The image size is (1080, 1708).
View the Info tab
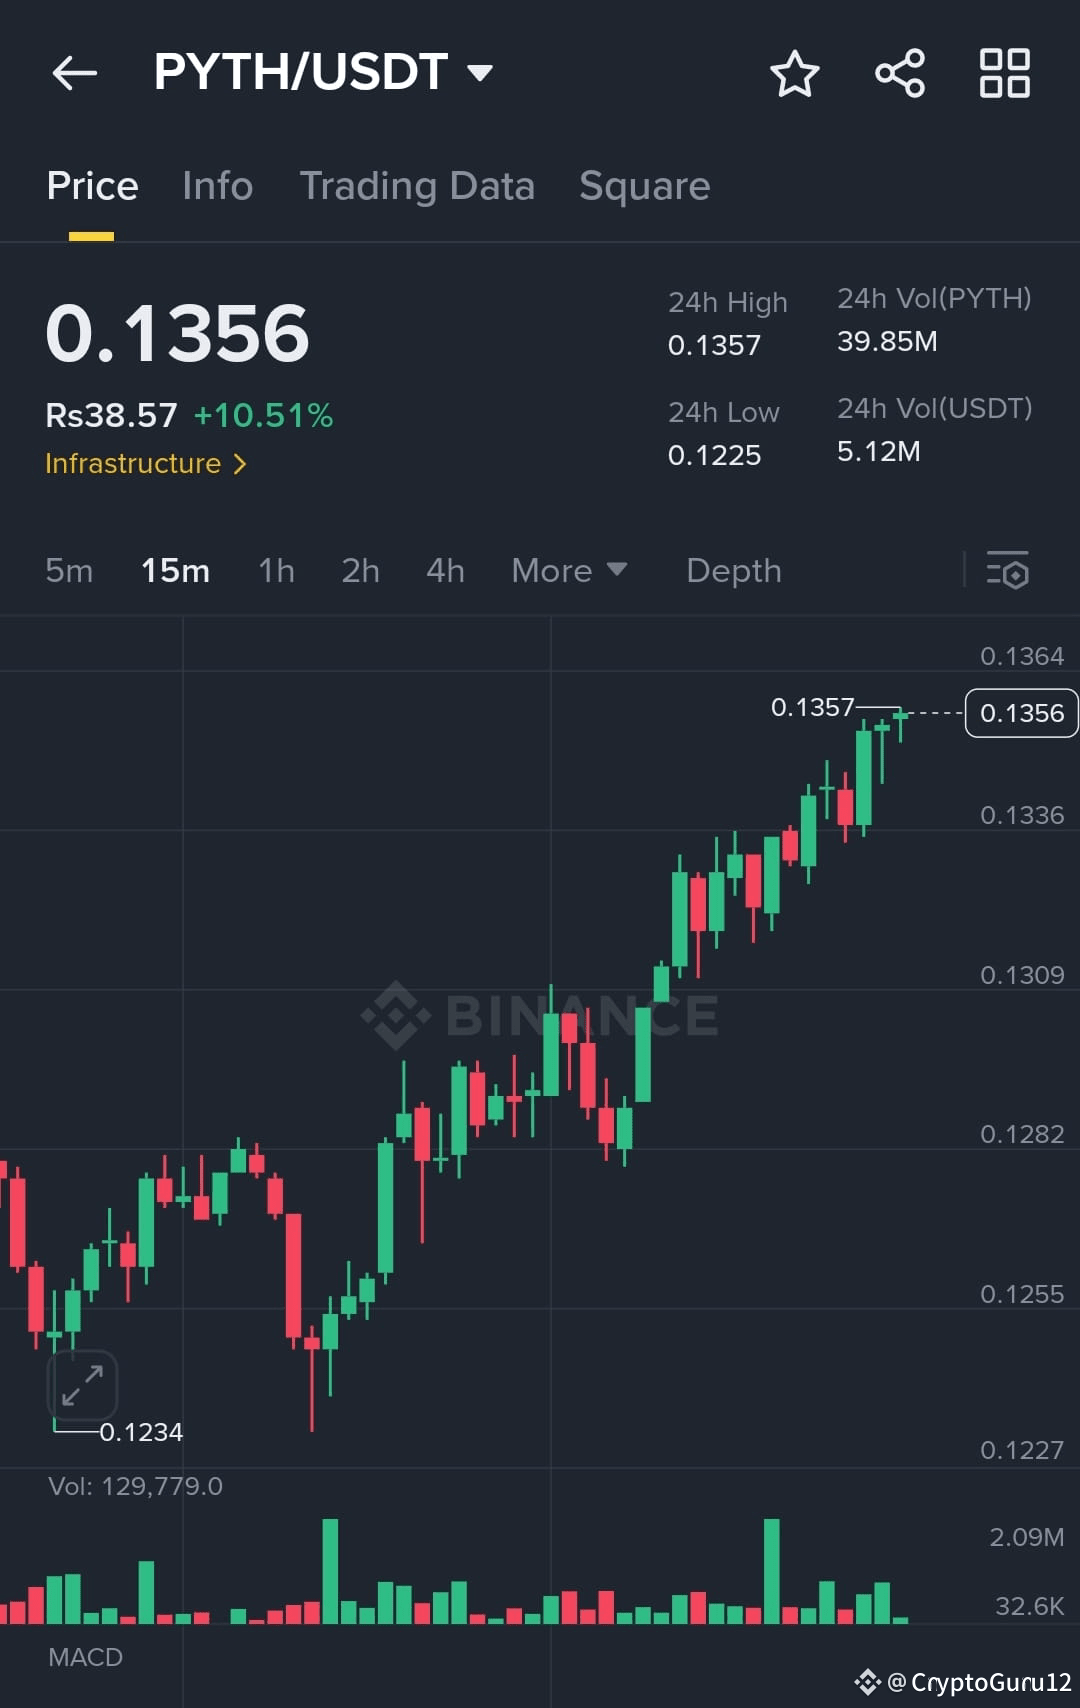217,186
